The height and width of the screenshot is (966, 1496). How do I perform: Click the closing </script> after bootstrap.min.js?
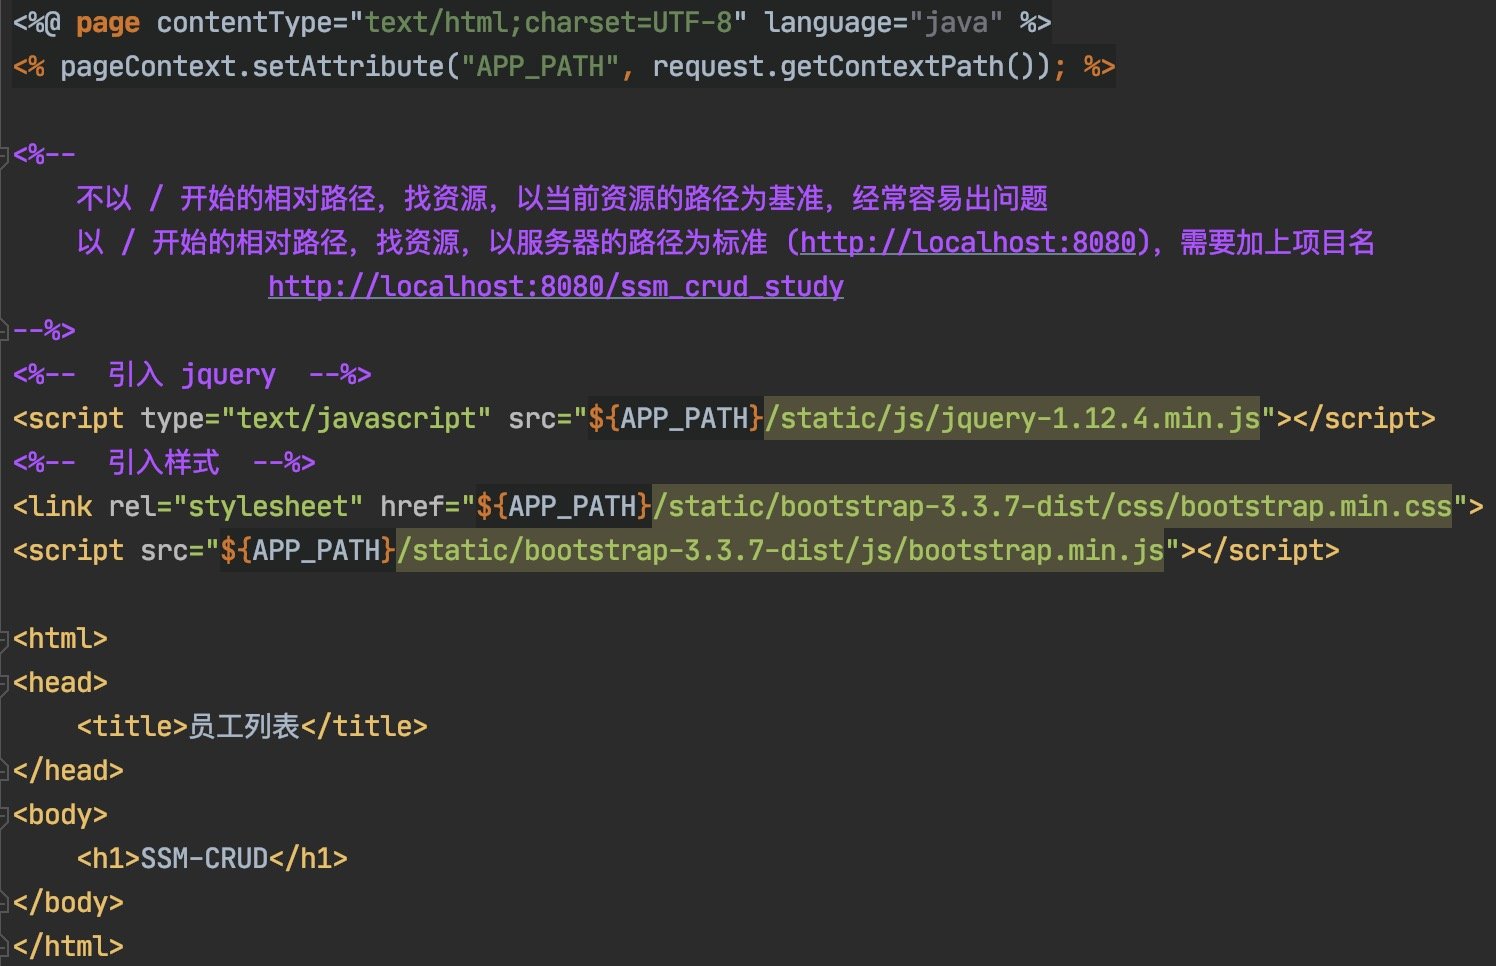click(x=1268, y=551)
